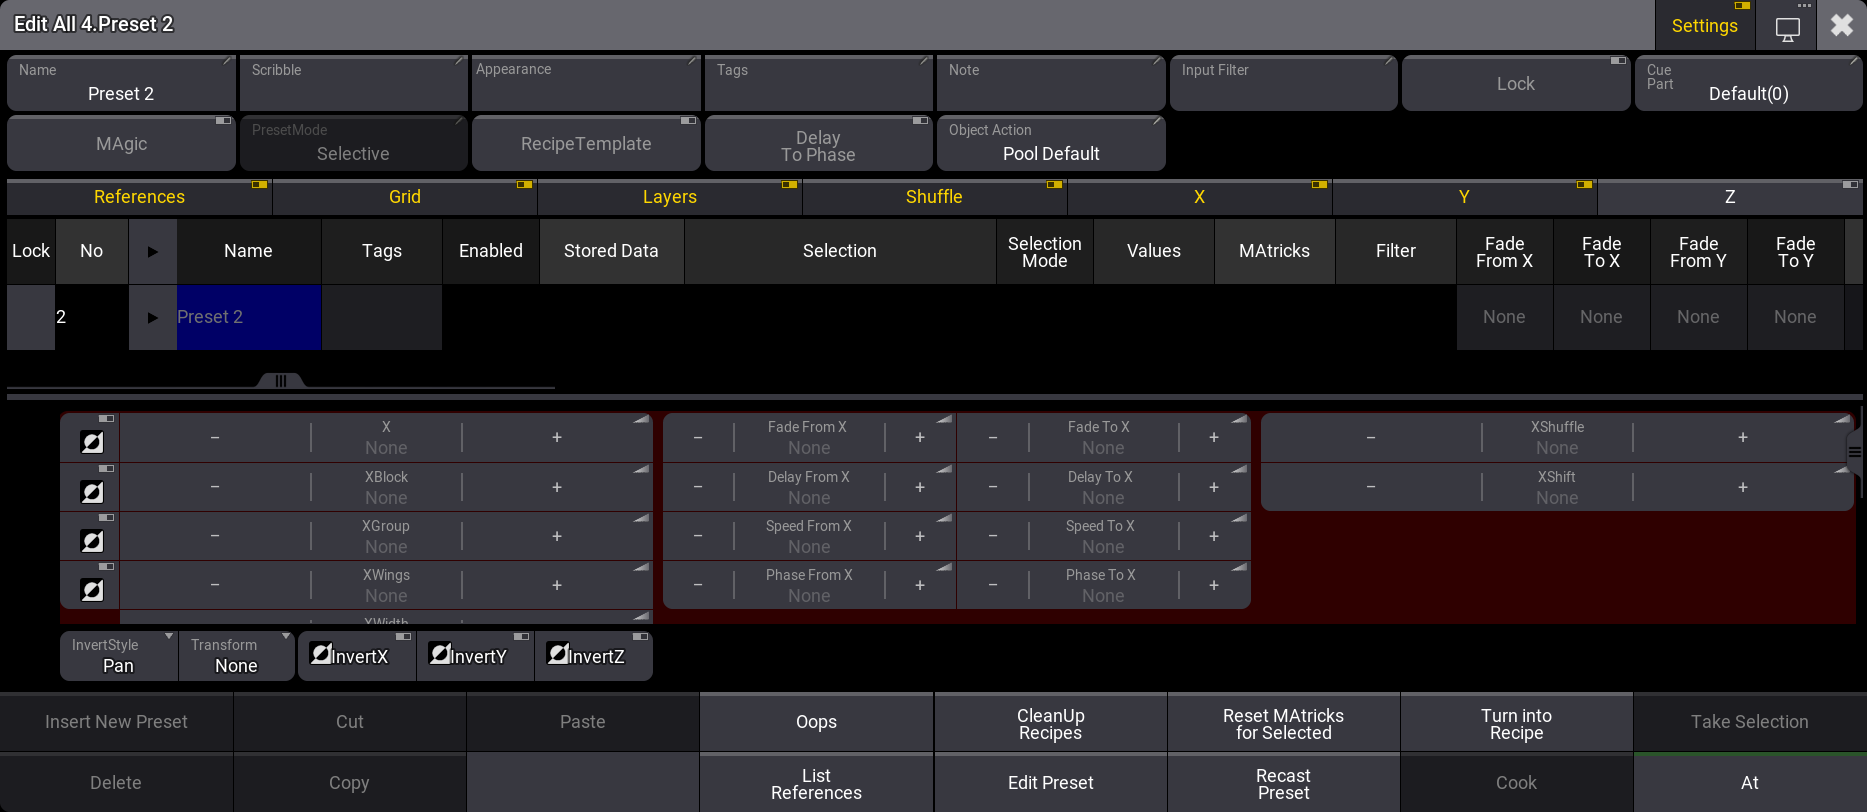The image size is (1867, 812).
Task: Click the invert icon beside the X row
Action: pos(92,442)
